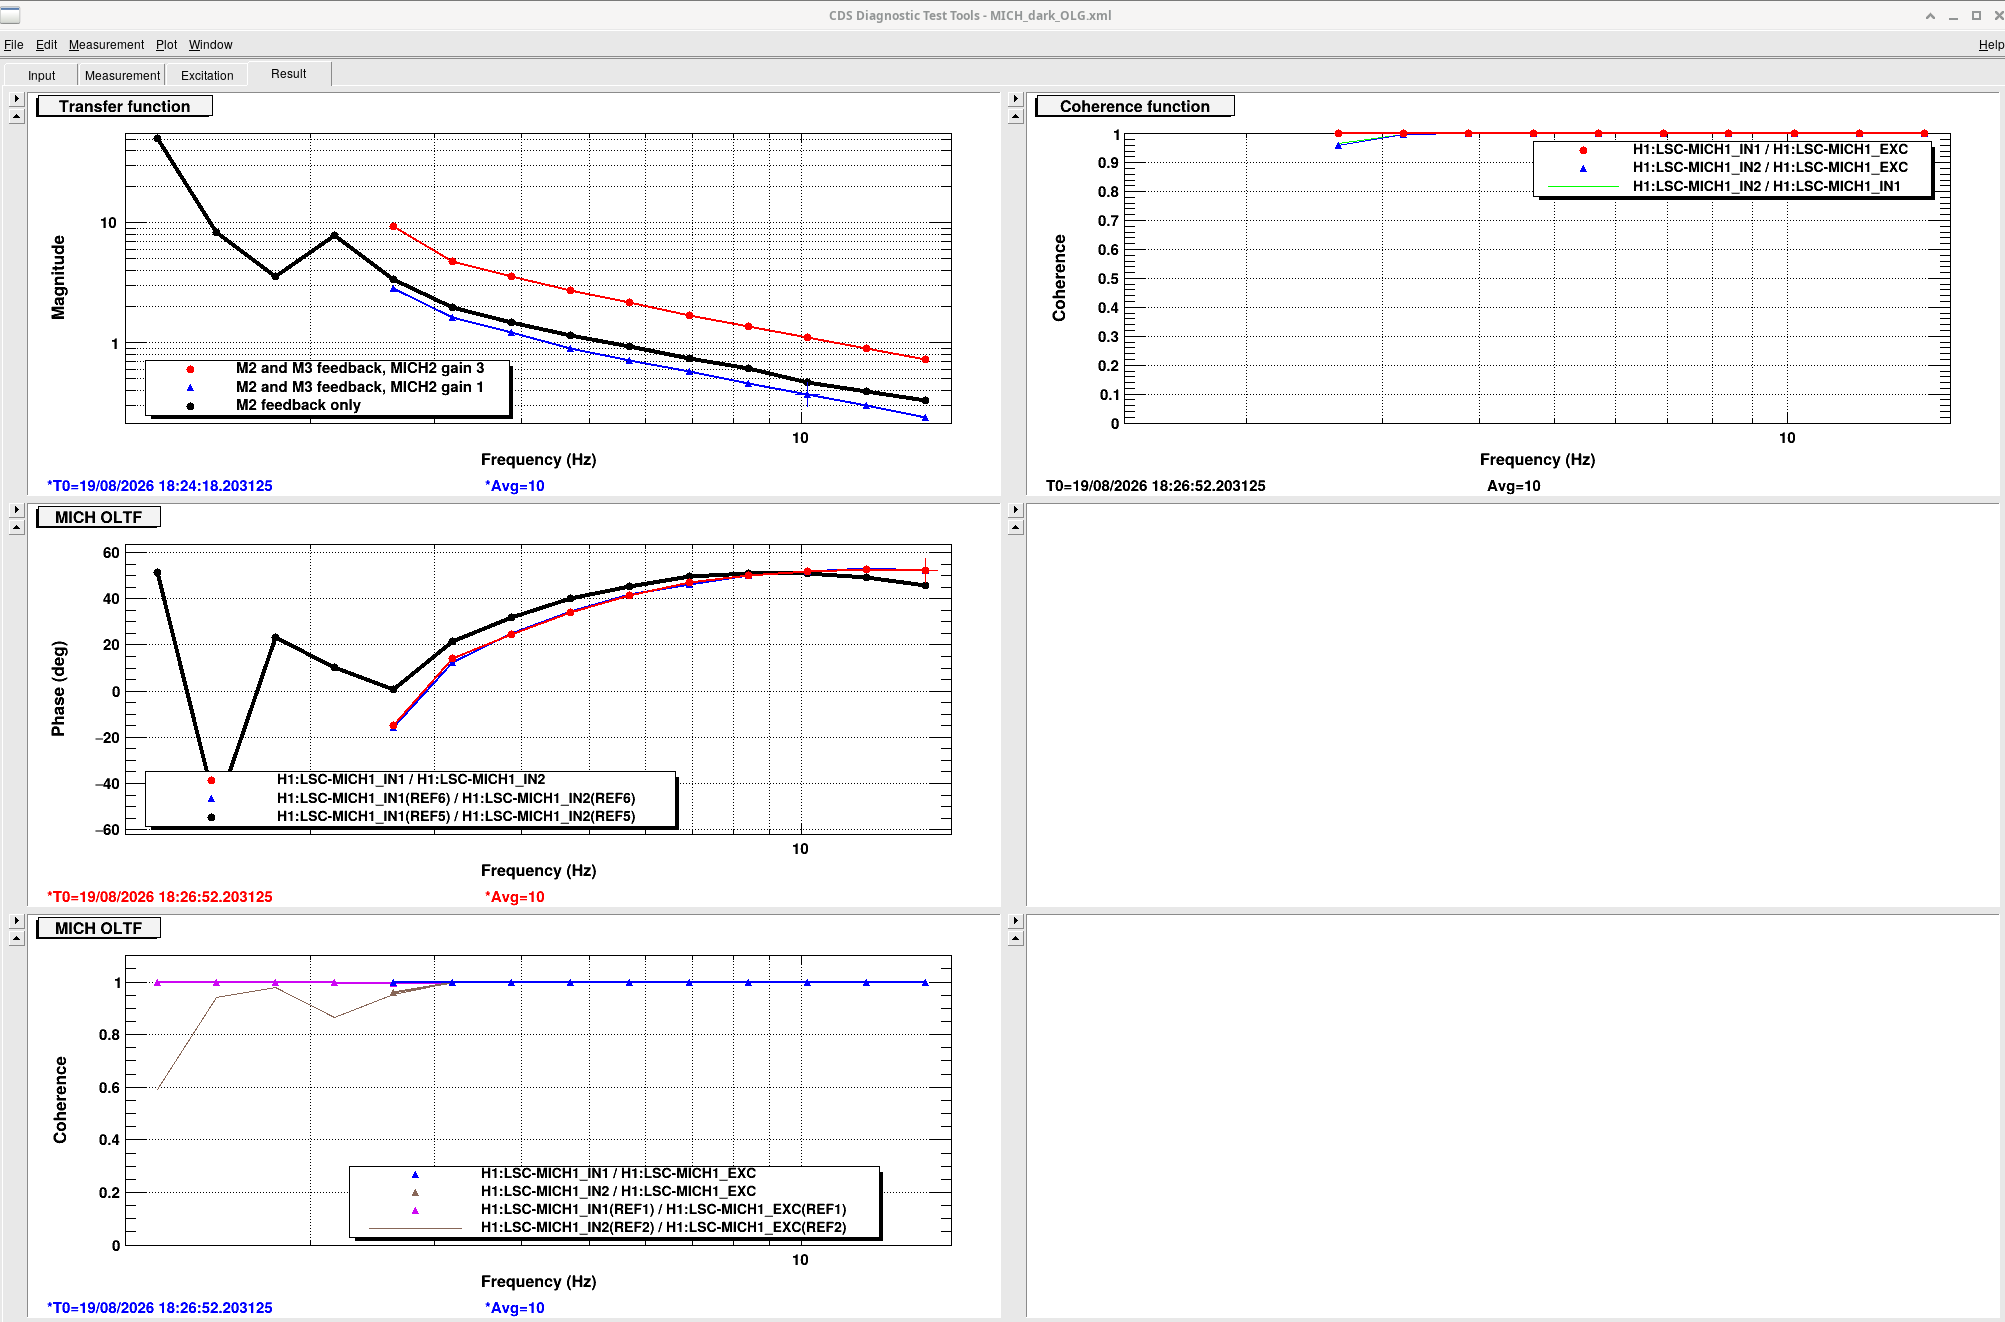This screenshot has width=2005, height=1322.
Task: Click the right arrow beside Coherence function plot
Action: (x=1016, y=99)
